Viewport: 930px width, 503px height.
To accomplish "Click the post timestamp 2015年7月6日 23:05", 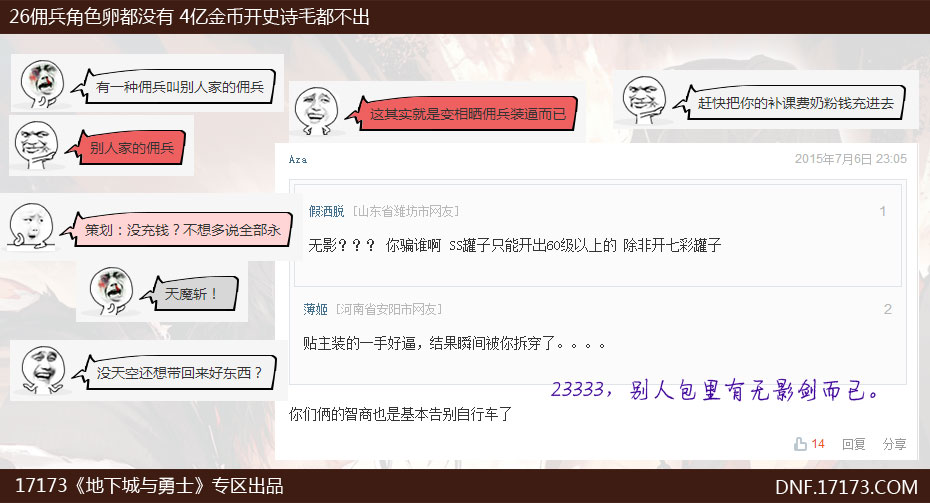I will tap(851, 159).
